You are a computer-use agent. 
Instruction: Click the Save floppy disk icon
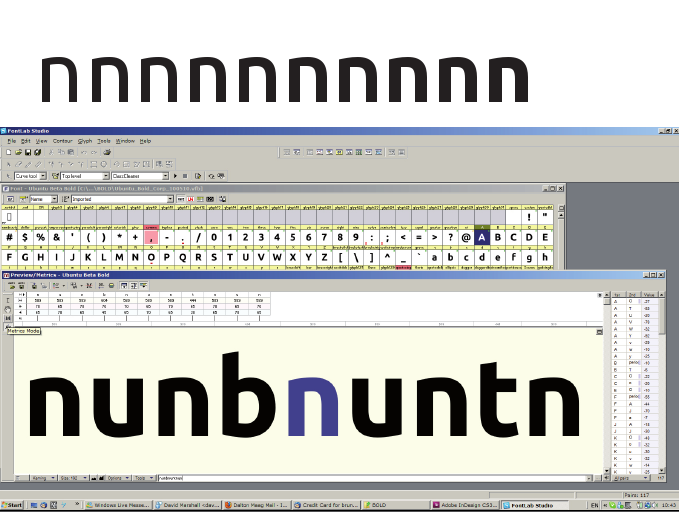point(28,152)
